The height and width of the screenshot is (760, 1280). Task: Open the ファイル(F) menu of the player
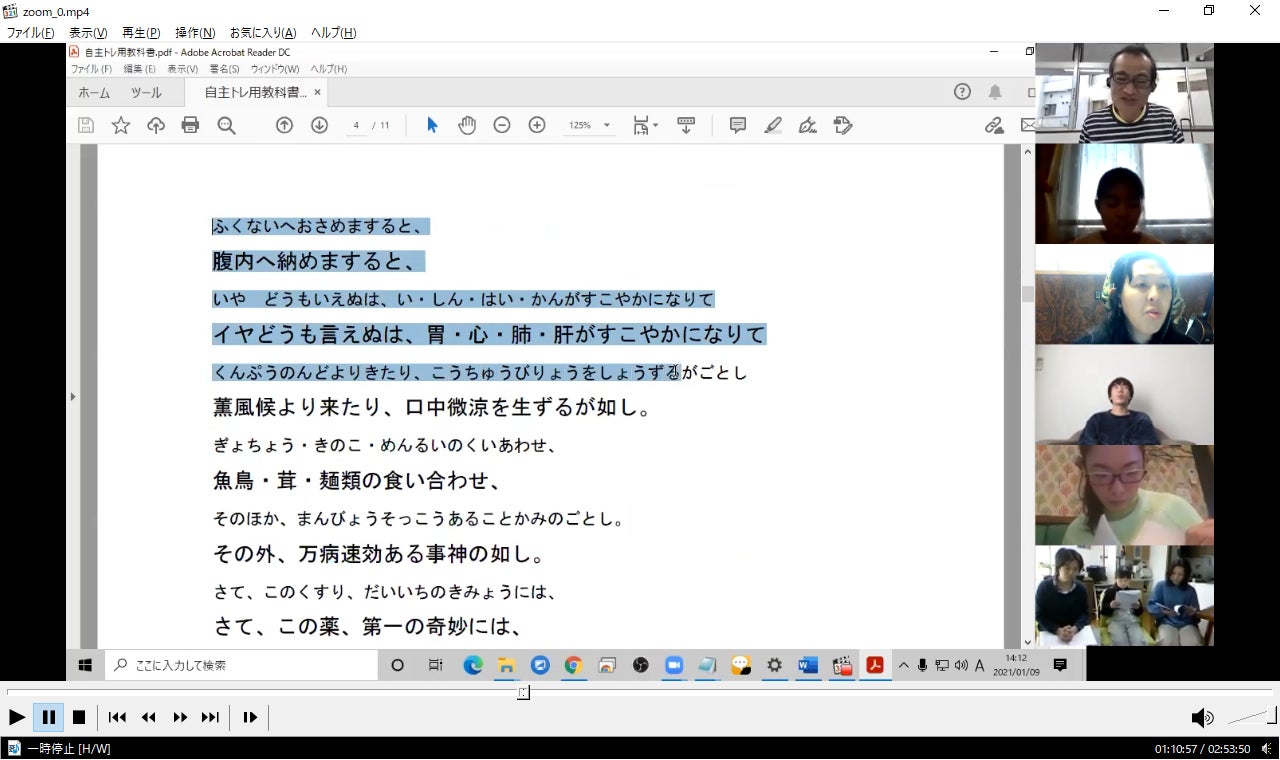(30, 33)
